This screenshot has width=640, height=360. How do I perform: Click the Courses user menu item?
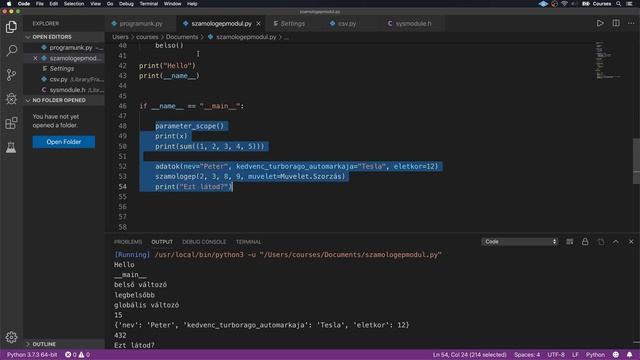[601, 4]
